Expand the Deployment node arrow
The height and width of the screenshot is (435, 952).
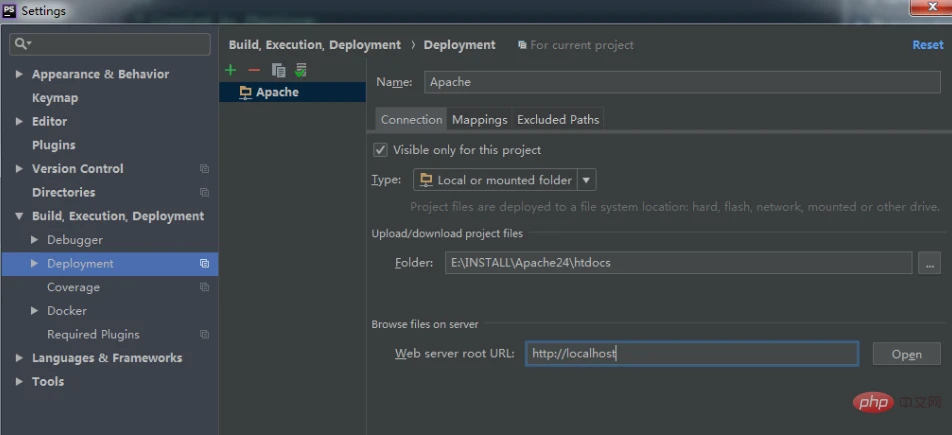tap(35, 264)
